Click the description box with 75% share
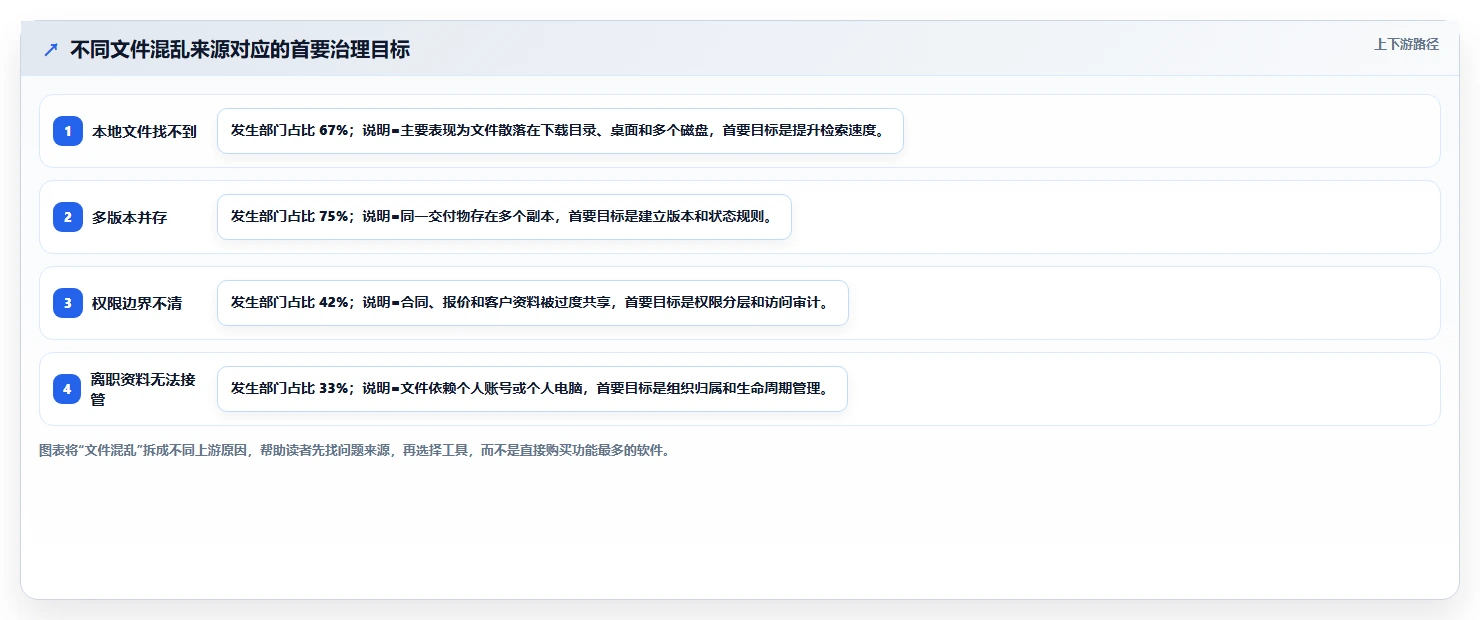This screenshot has height=620, width=1480. 504,217
